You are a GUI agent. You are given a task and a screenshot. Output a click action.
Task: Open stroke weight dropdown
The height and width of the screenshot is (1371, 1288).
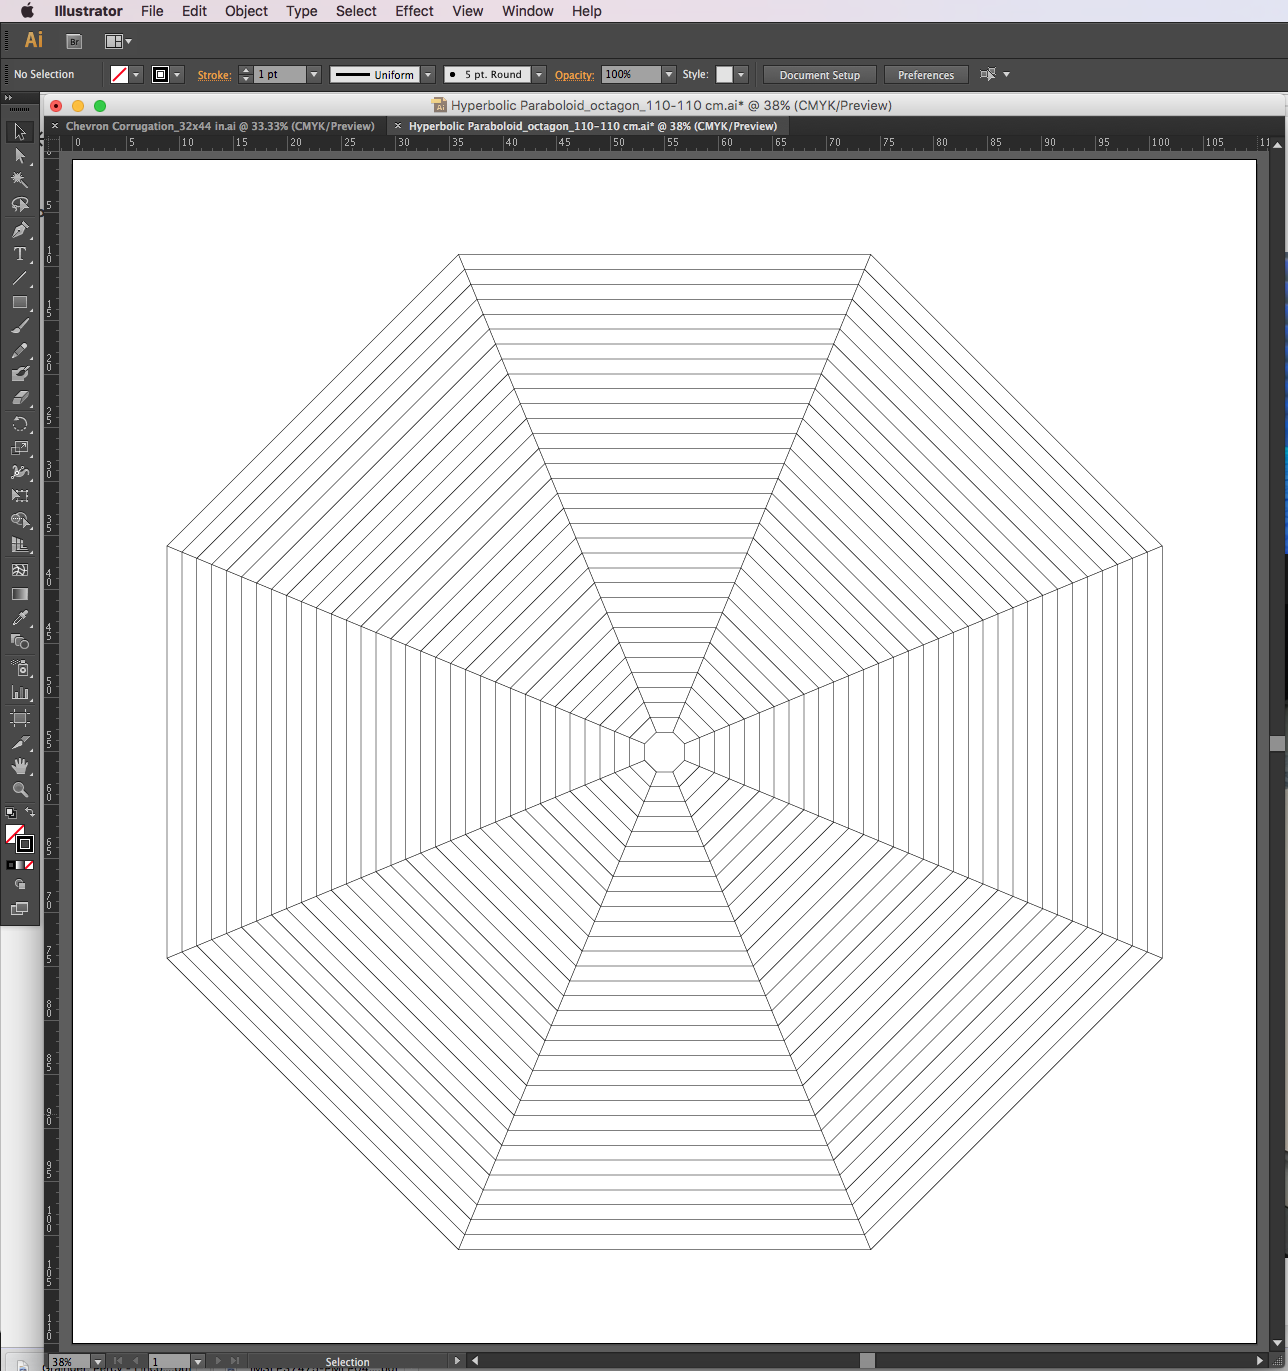pos(313,75)
